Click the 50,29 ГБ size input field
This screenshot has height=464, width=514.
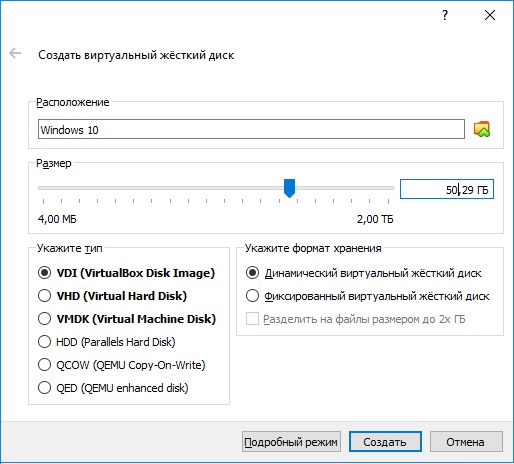(447, 189)
